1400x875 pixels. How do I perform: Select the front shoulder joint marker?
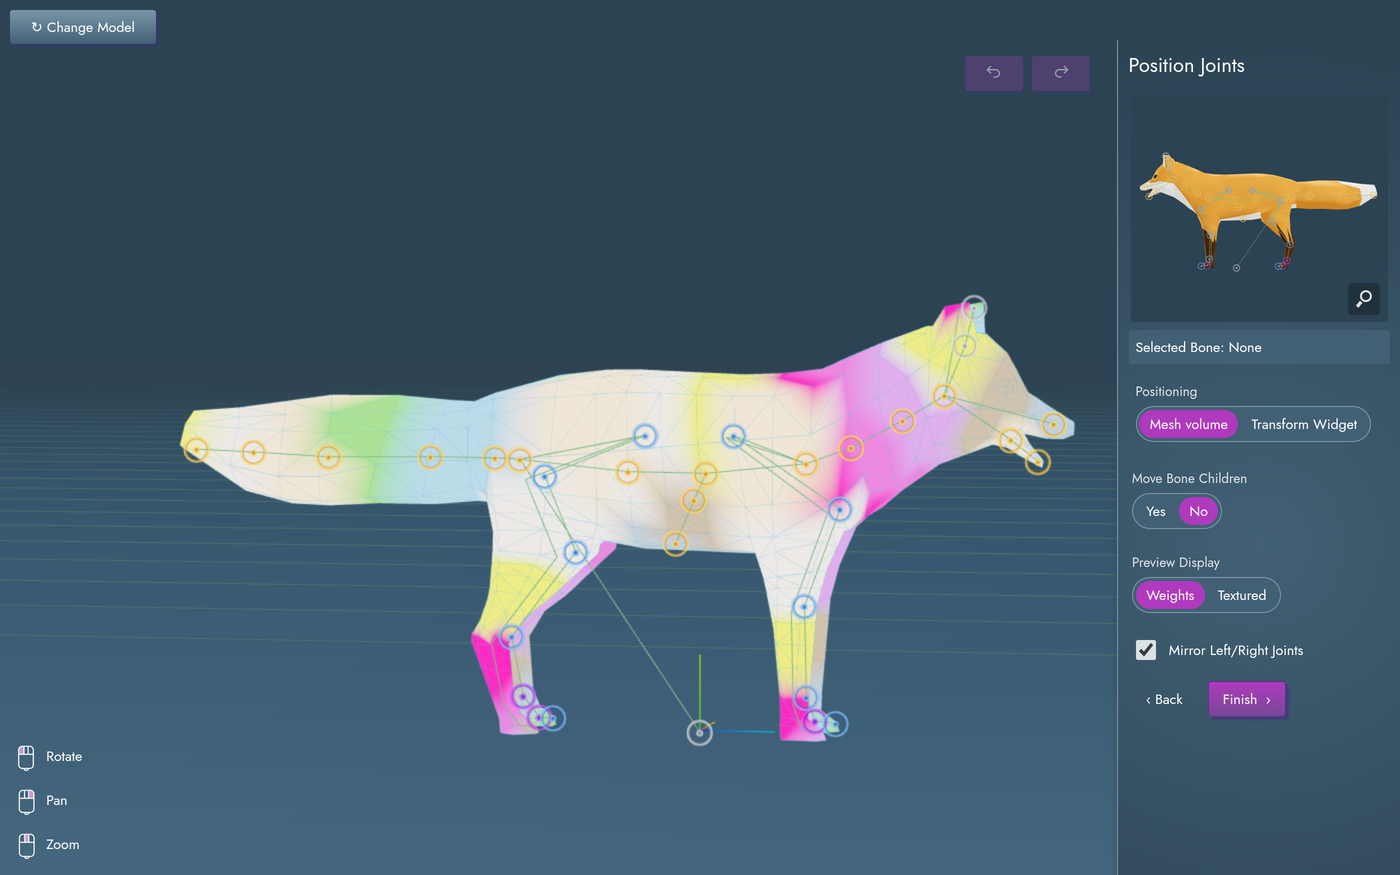point(840,510)
